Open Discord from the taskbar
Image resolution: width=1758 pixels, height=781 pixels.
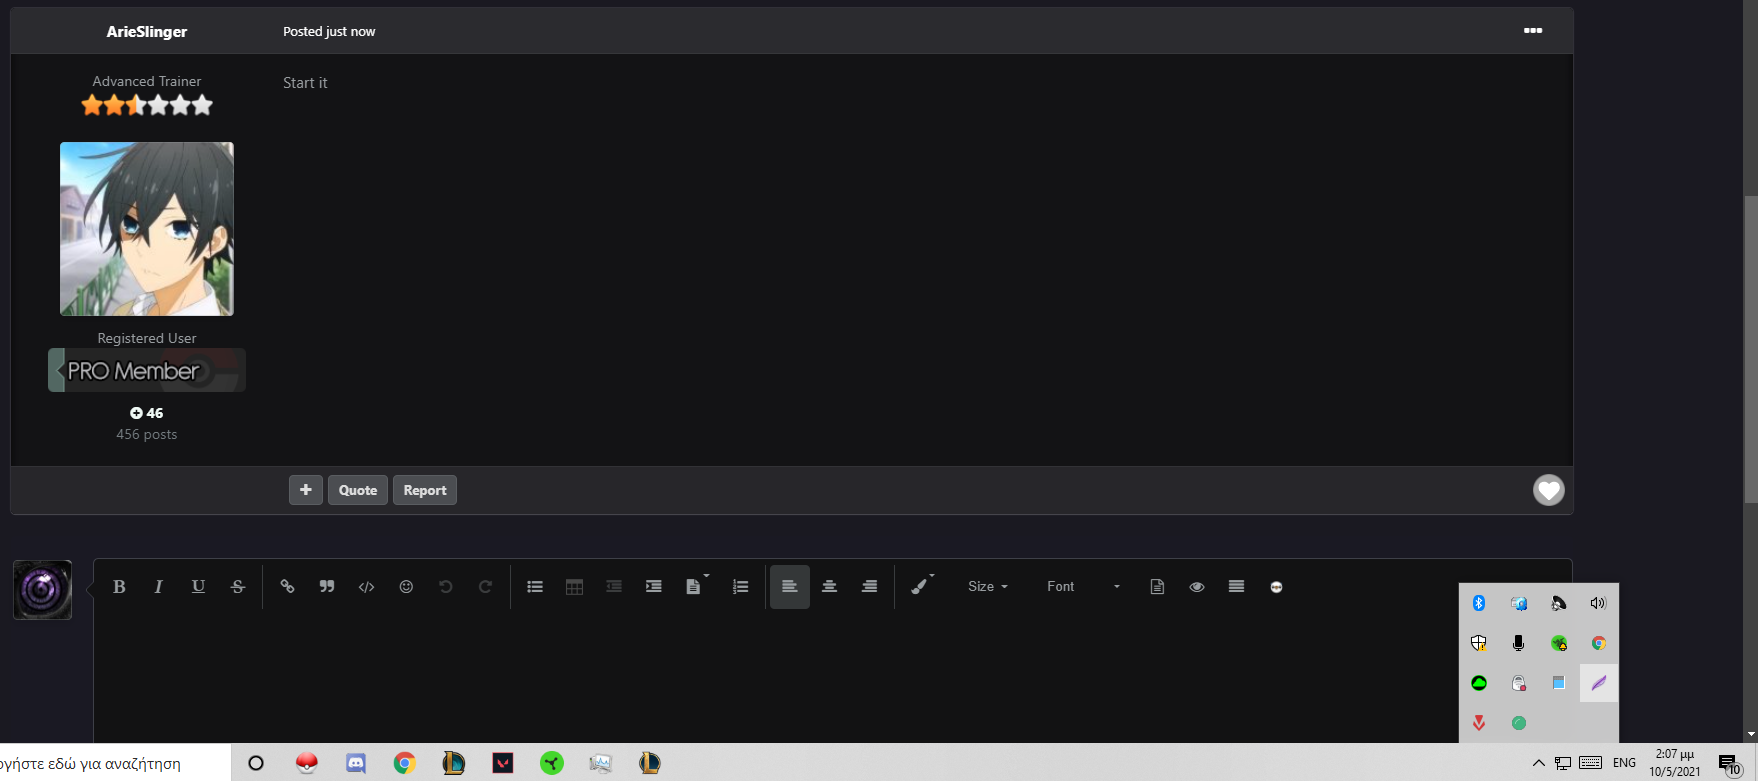point(355,763)
